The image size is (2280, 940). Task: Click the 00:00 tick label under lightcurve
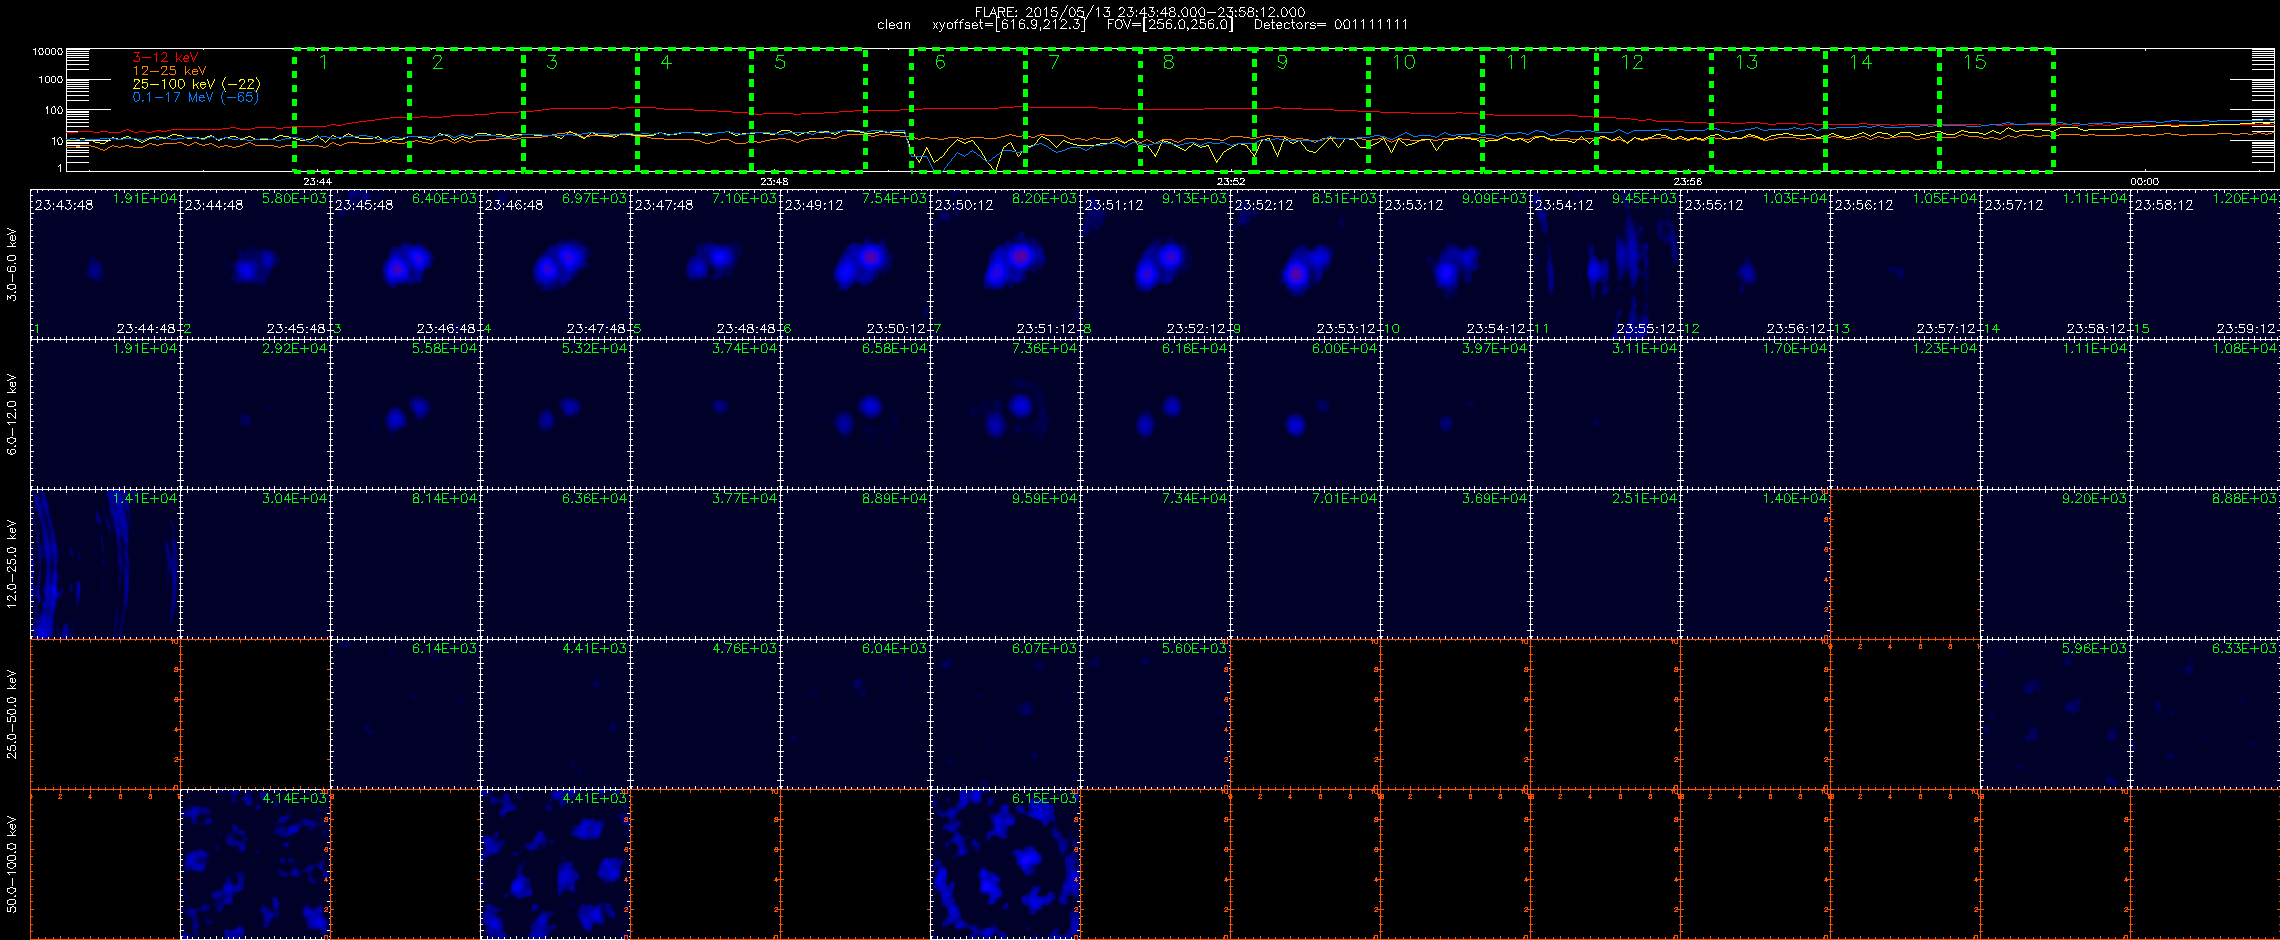2145,181
